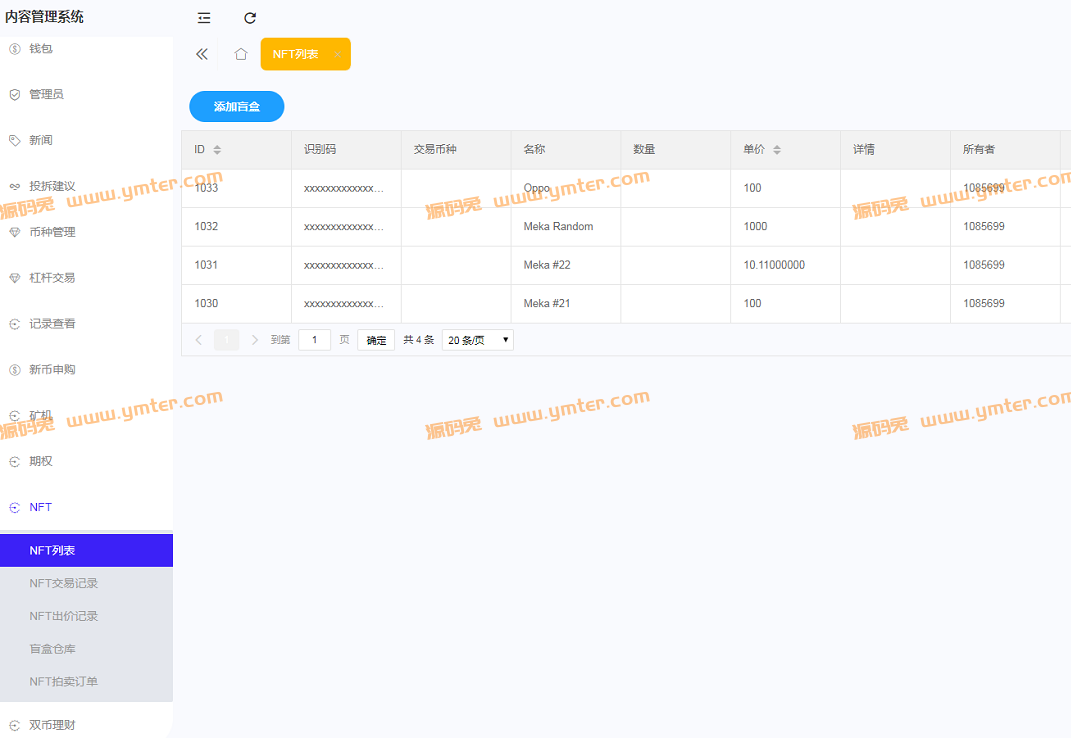Sort the table by ID column
Image resolution: width=1071 pixels, height=738 pixels.
tap(217, 150)
